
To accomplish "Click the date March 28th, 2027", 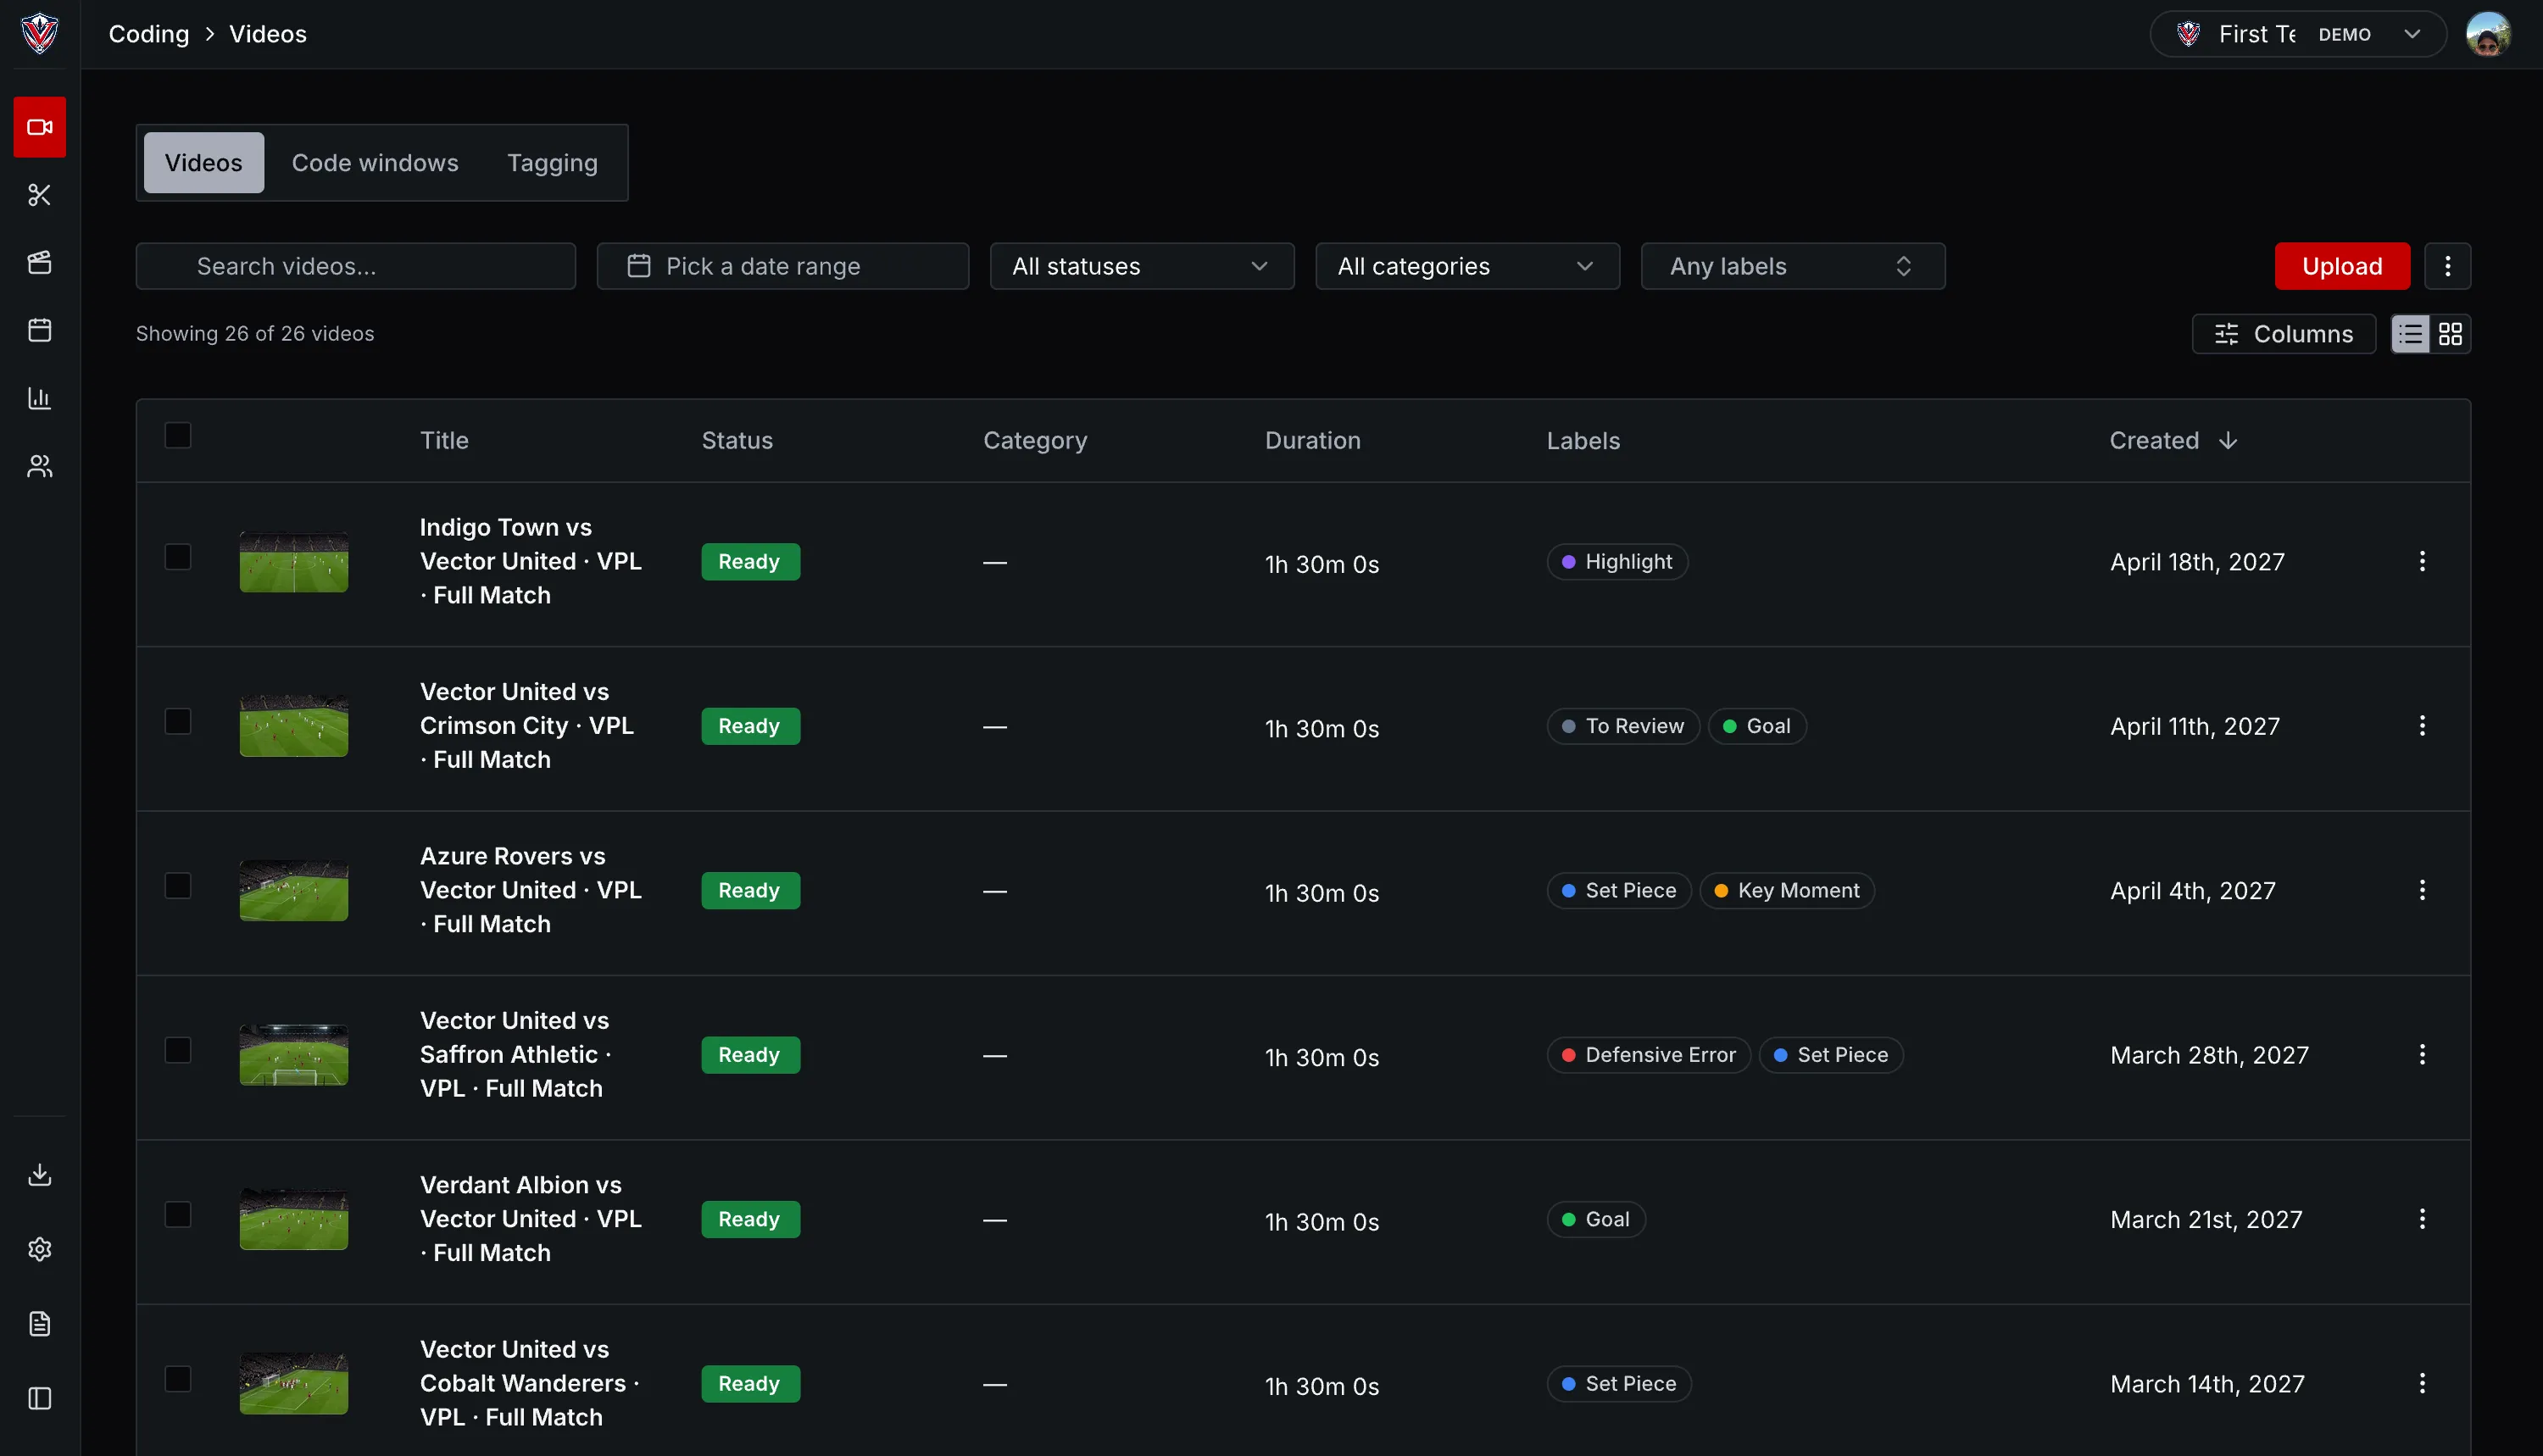I will (2209, 1055).
